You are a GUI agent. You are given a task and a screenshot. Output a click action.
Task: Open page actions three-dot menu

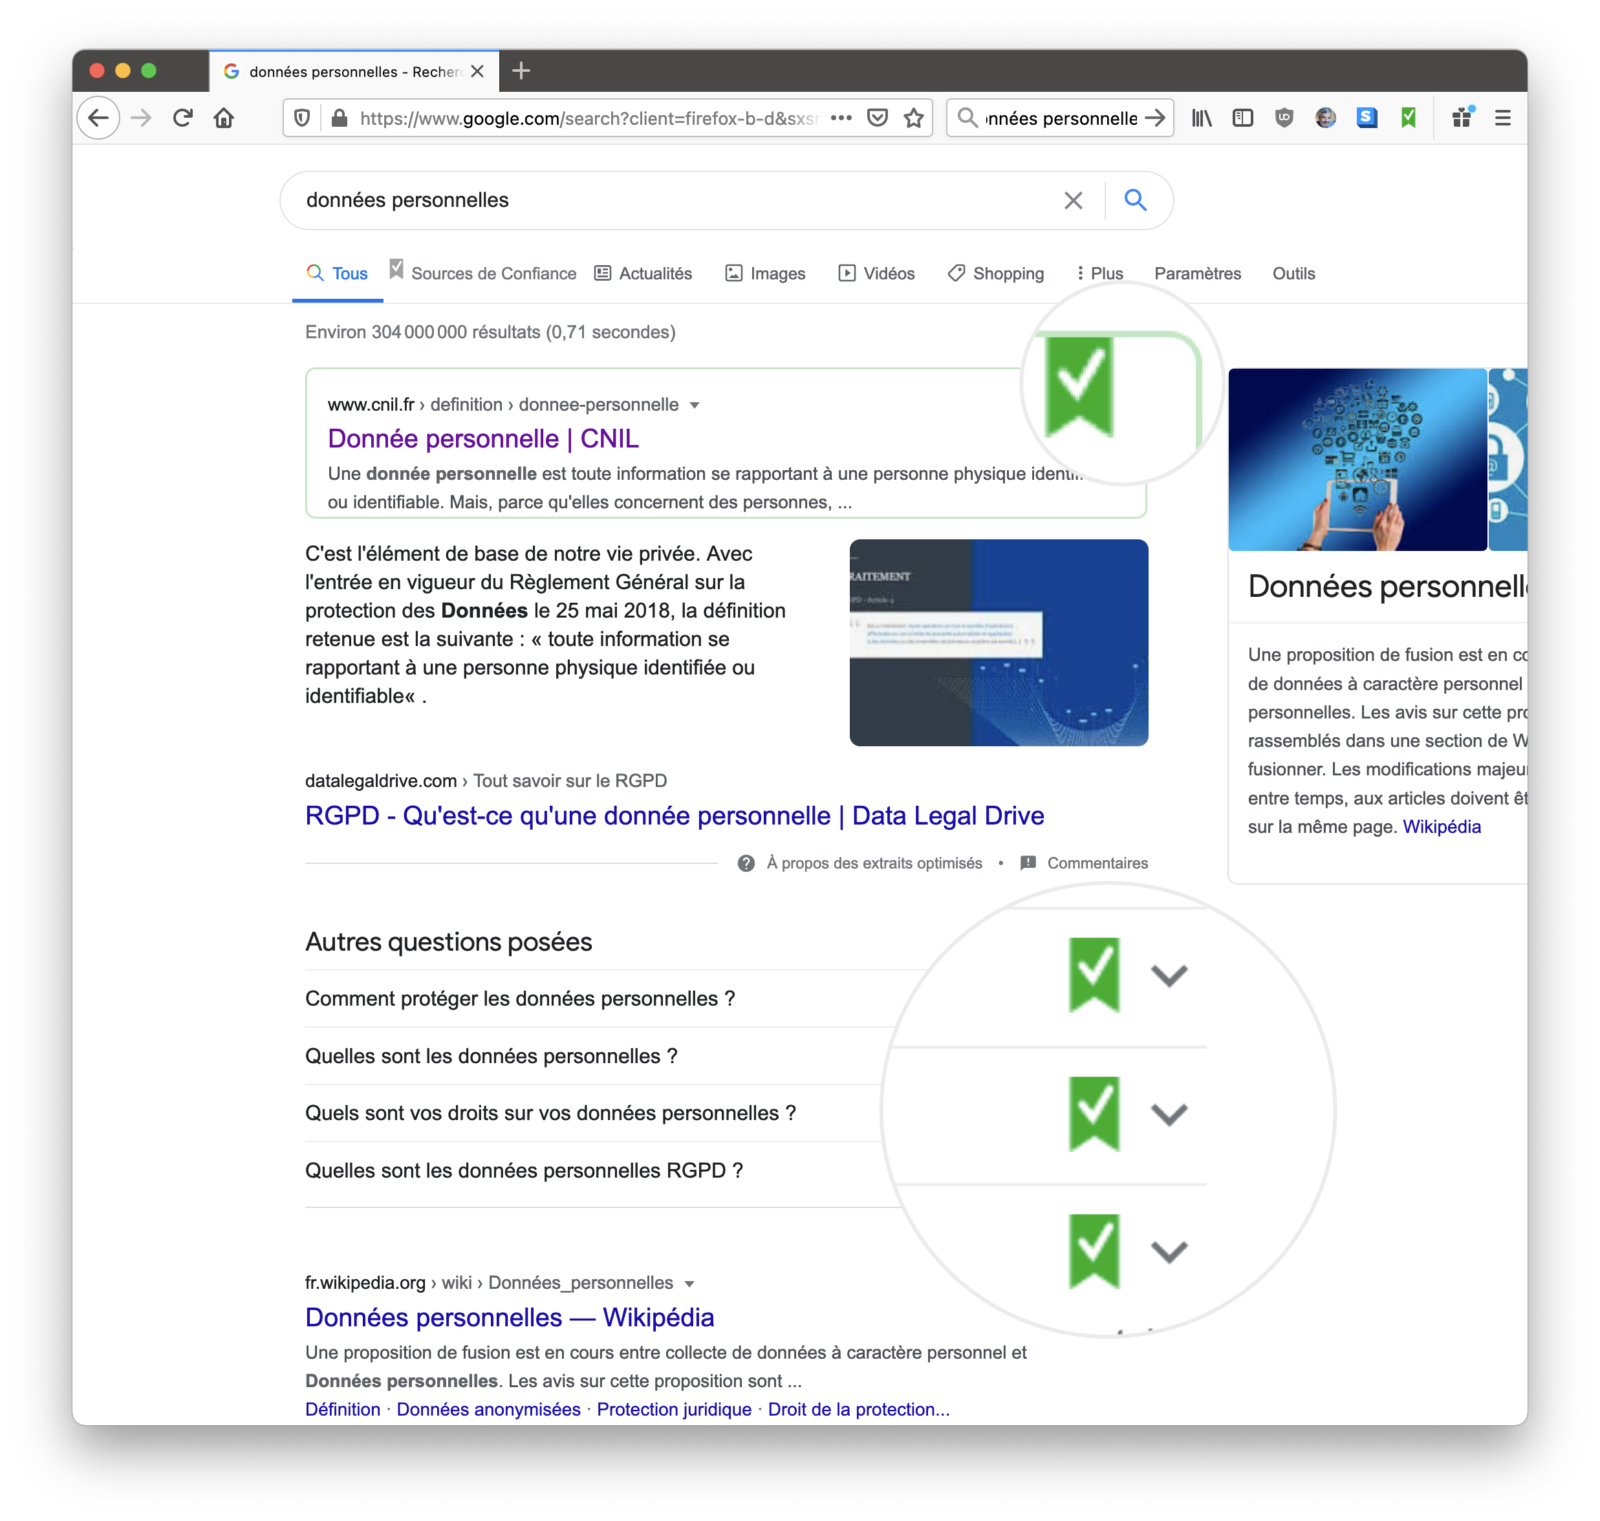click(x=841, y=118)
